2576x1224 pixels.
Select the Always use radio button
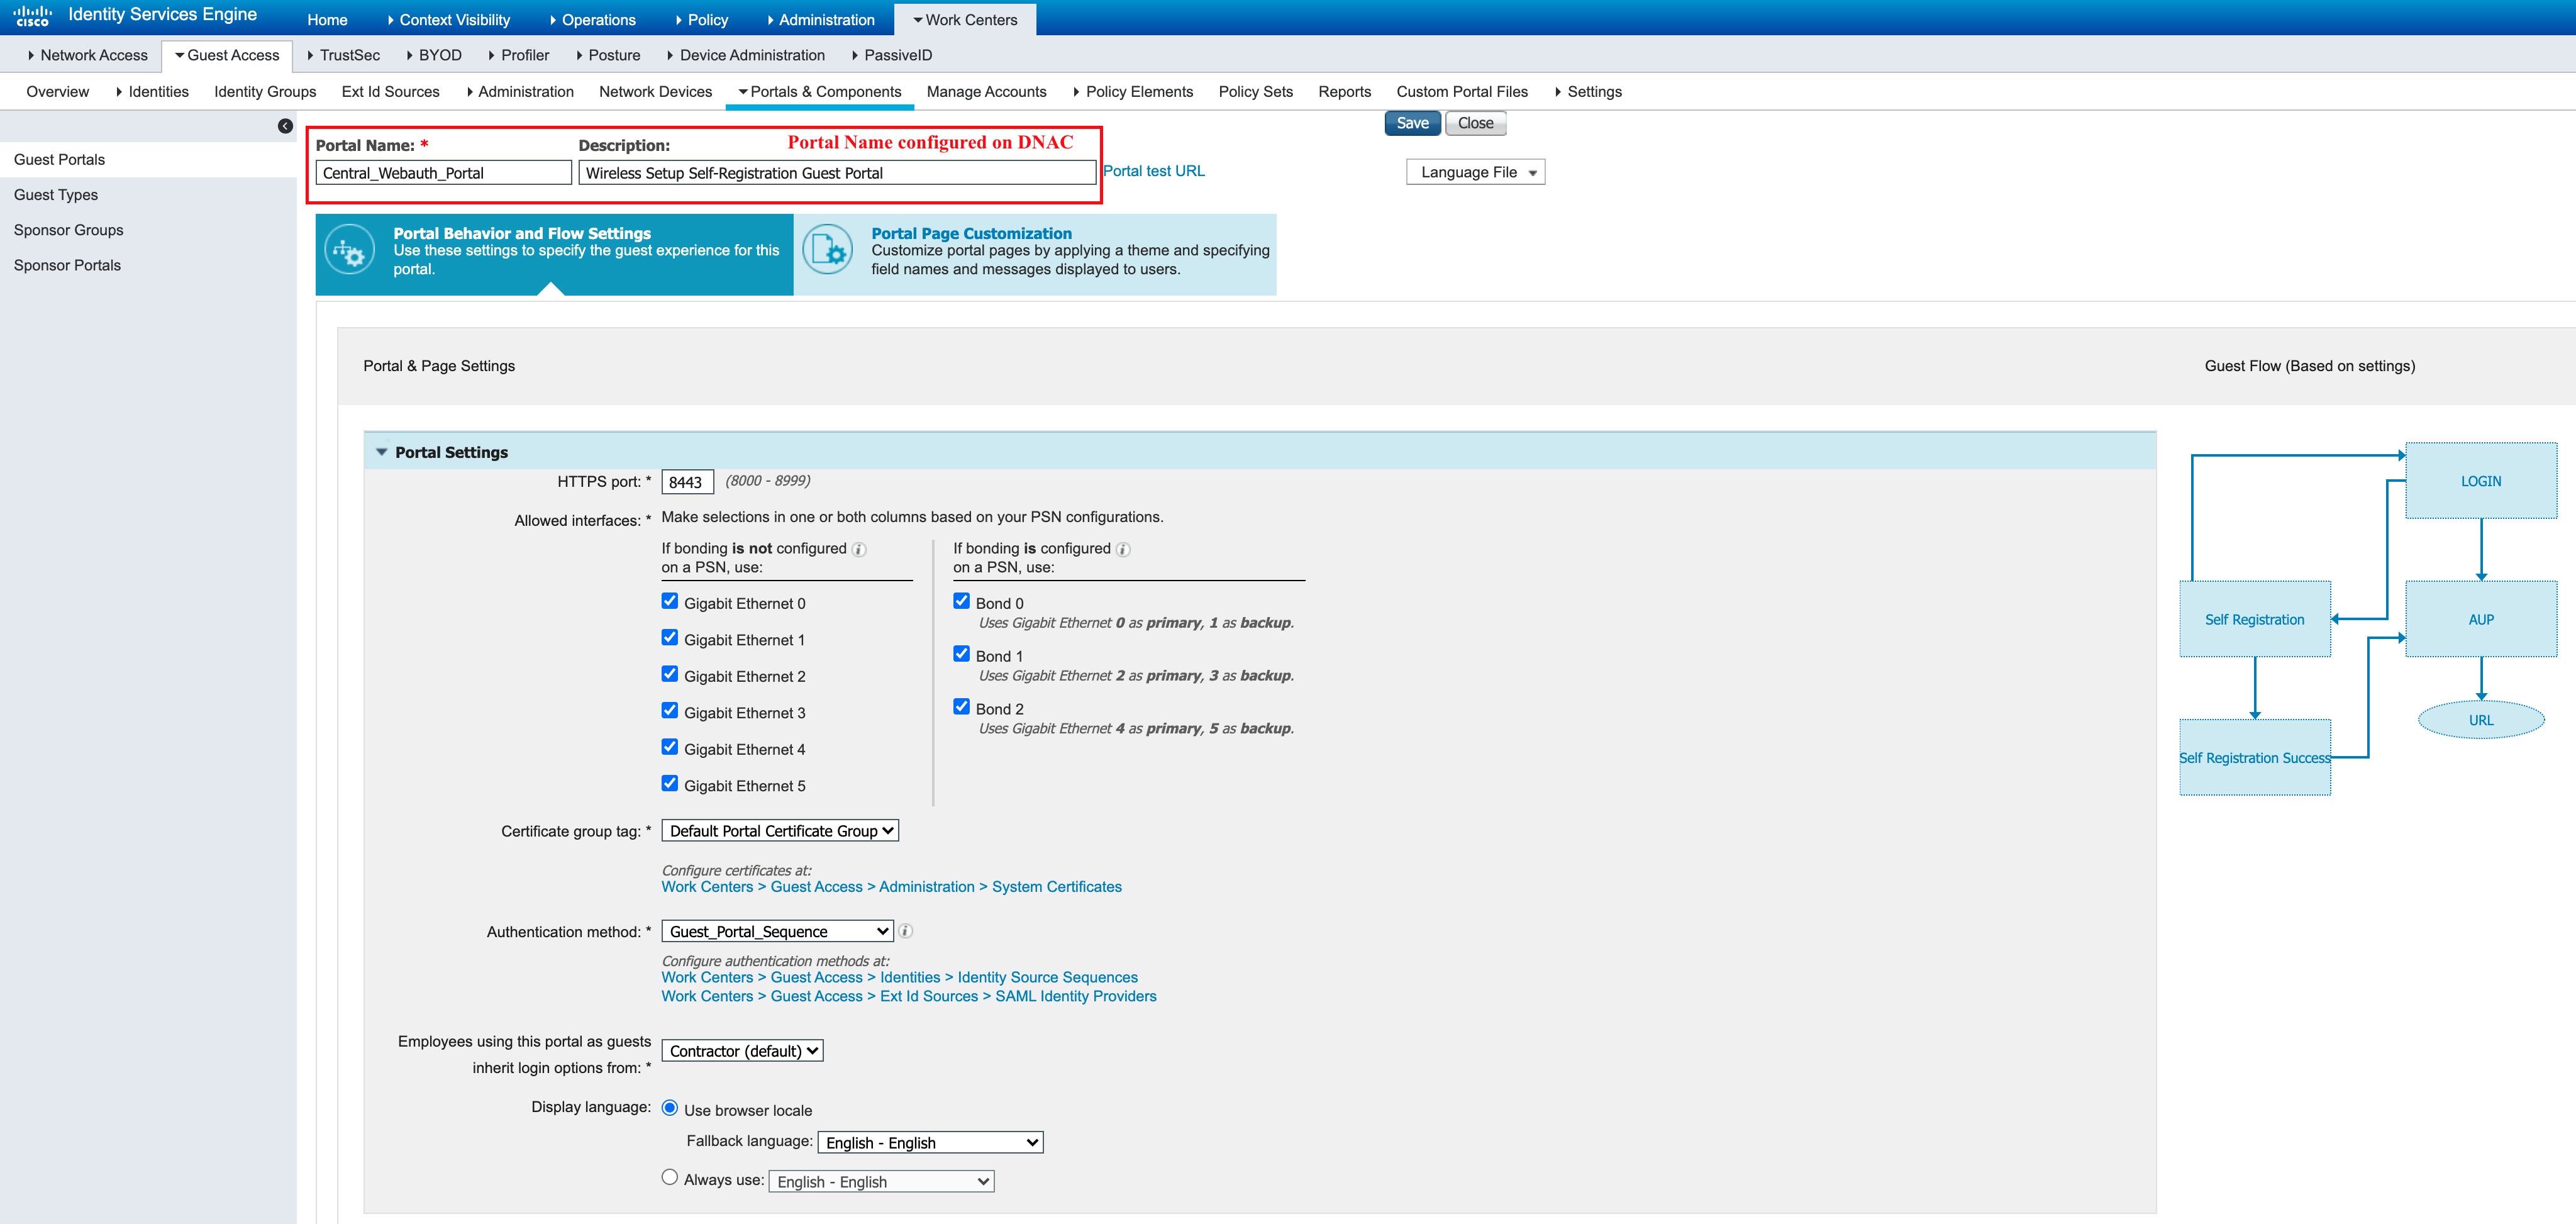(670, 1178)
